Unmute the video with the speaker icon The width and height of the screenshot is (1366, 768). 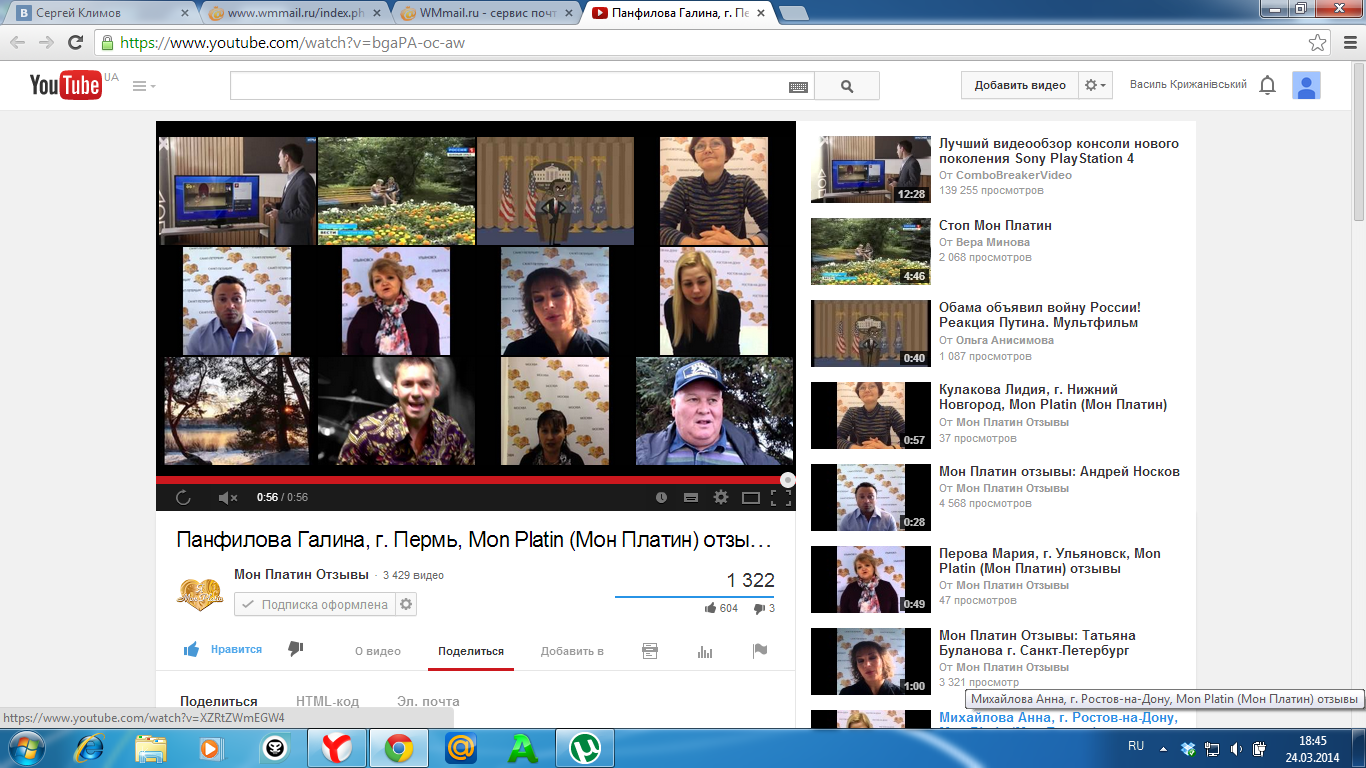pos(228,497)
